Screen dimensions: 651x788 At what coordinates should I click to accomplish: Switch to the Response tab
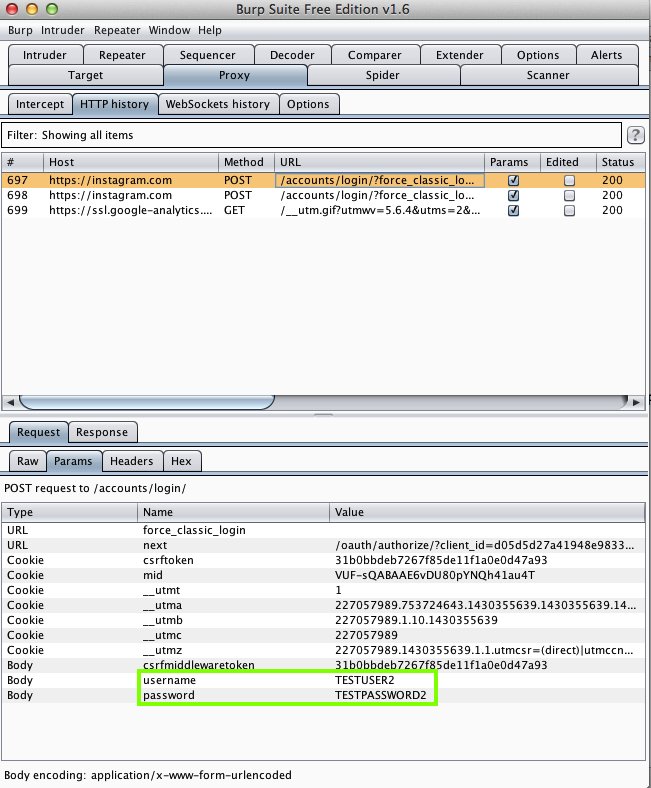(102, 432)
